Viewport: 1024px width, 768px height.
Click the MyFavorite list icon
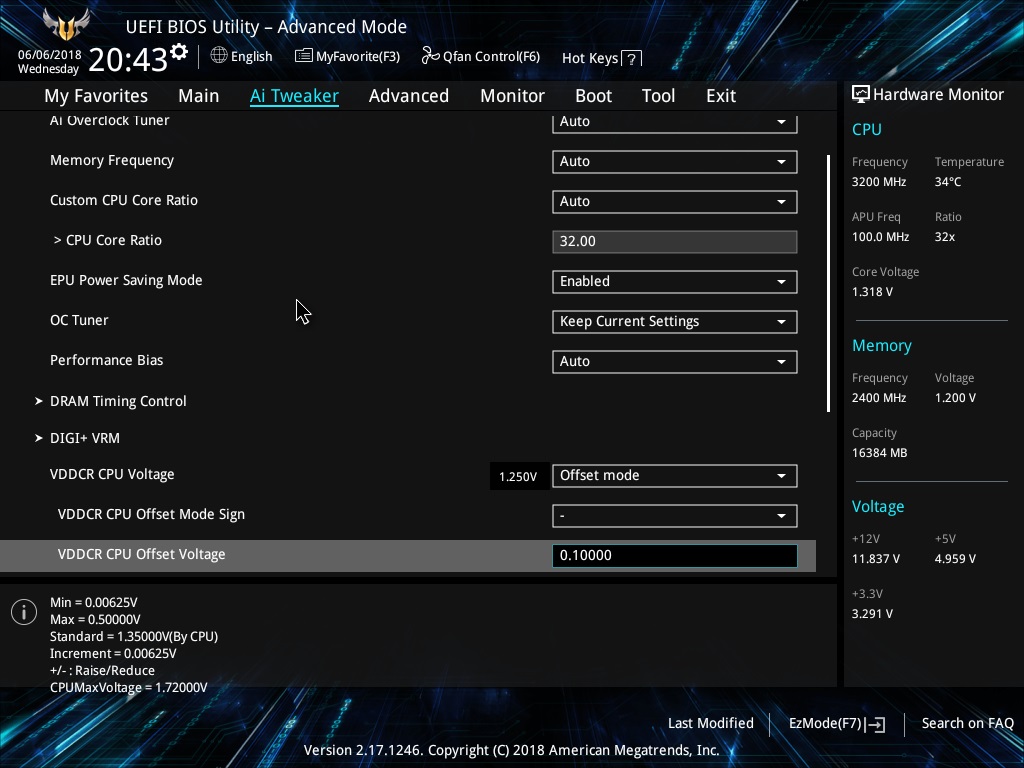pyautogui.click(x=304, y=56)
